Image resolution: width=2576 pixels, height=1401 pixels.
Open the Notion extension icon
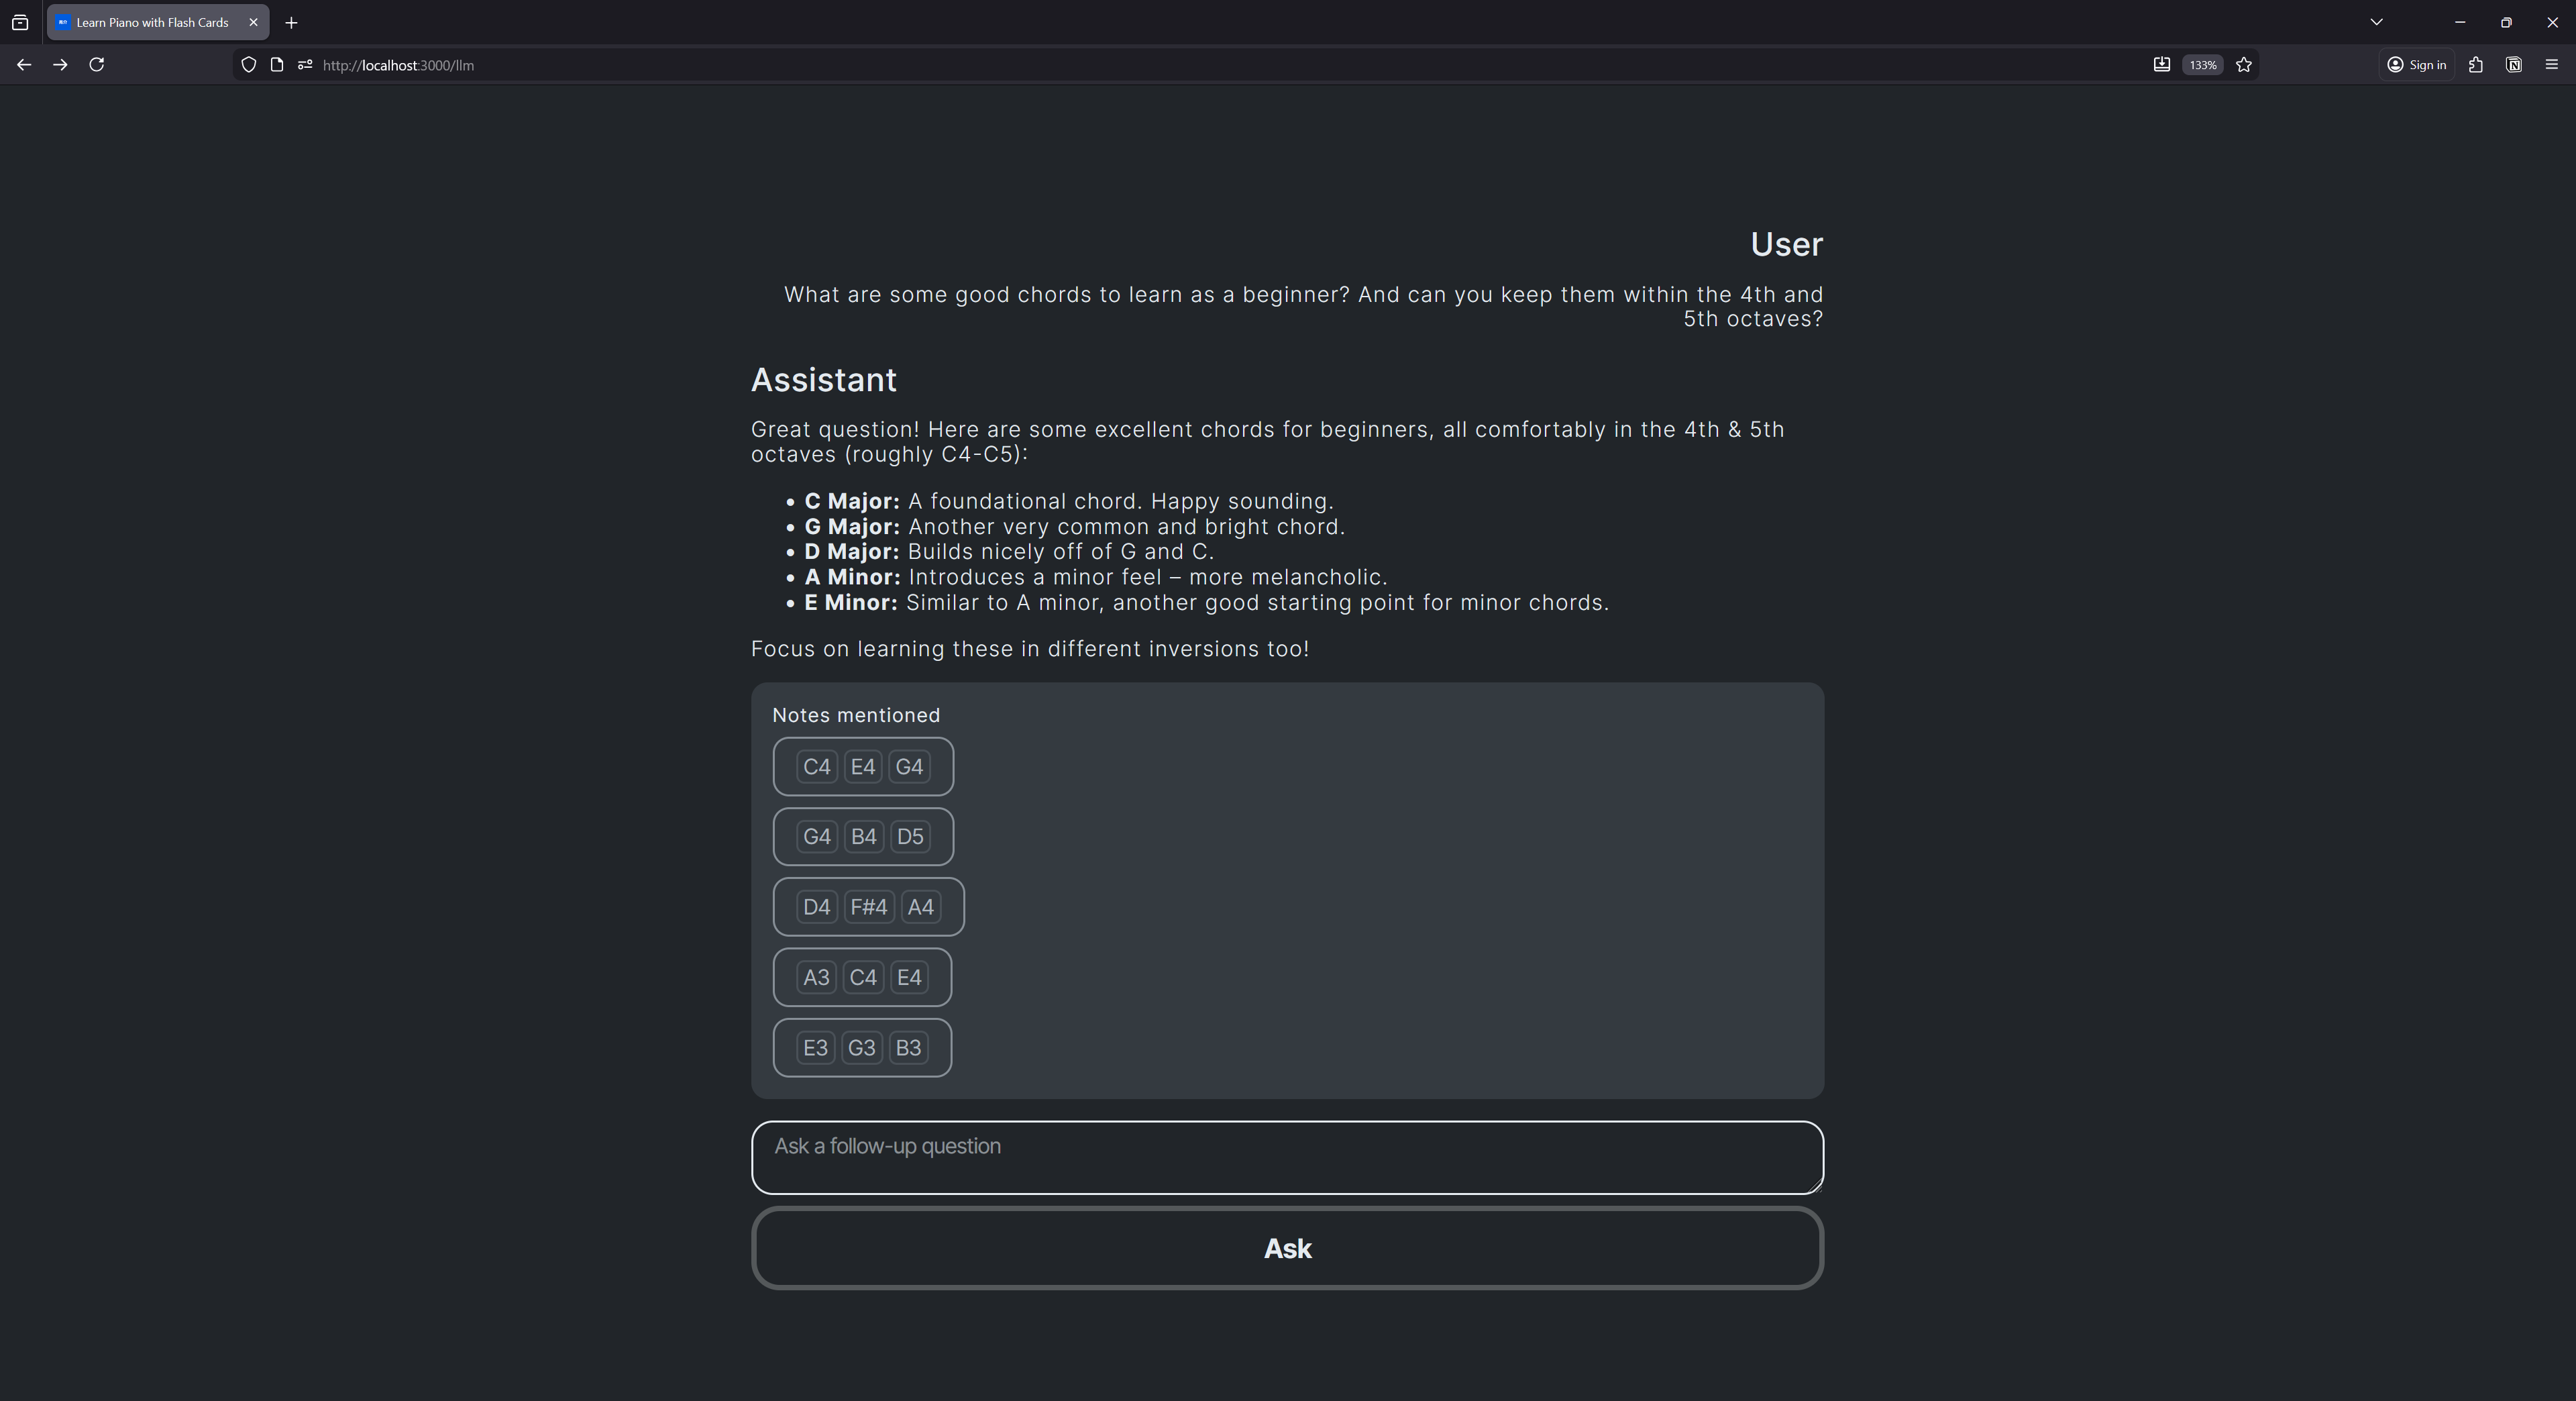click(x=2513, y=65)
